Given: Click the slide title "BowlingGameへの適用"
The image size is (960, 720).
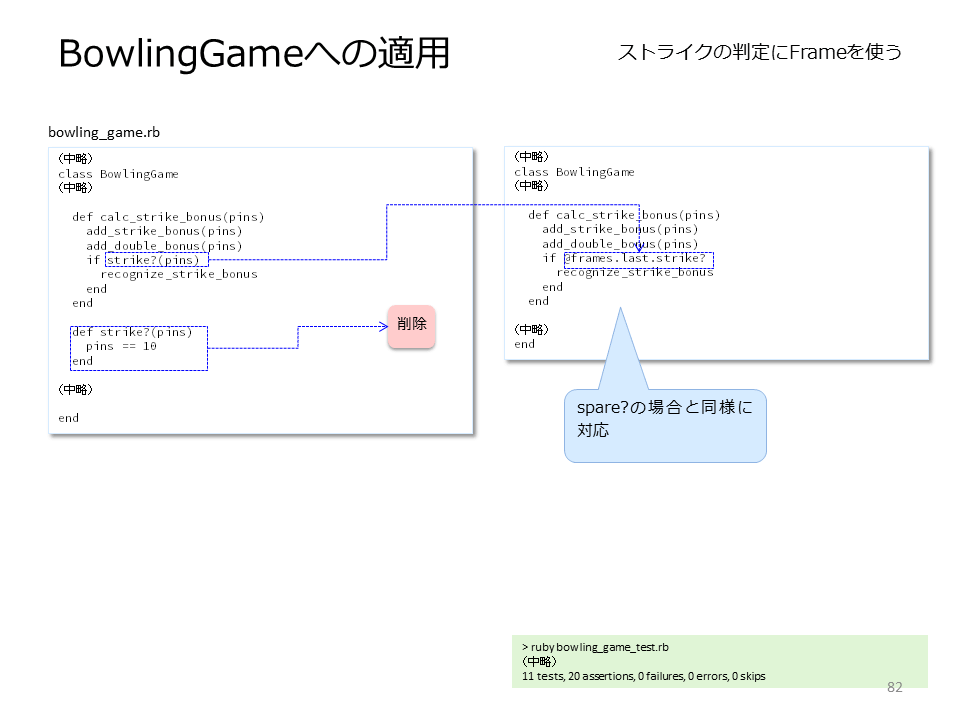Looking at the screenshot, I should pos(254,53).
